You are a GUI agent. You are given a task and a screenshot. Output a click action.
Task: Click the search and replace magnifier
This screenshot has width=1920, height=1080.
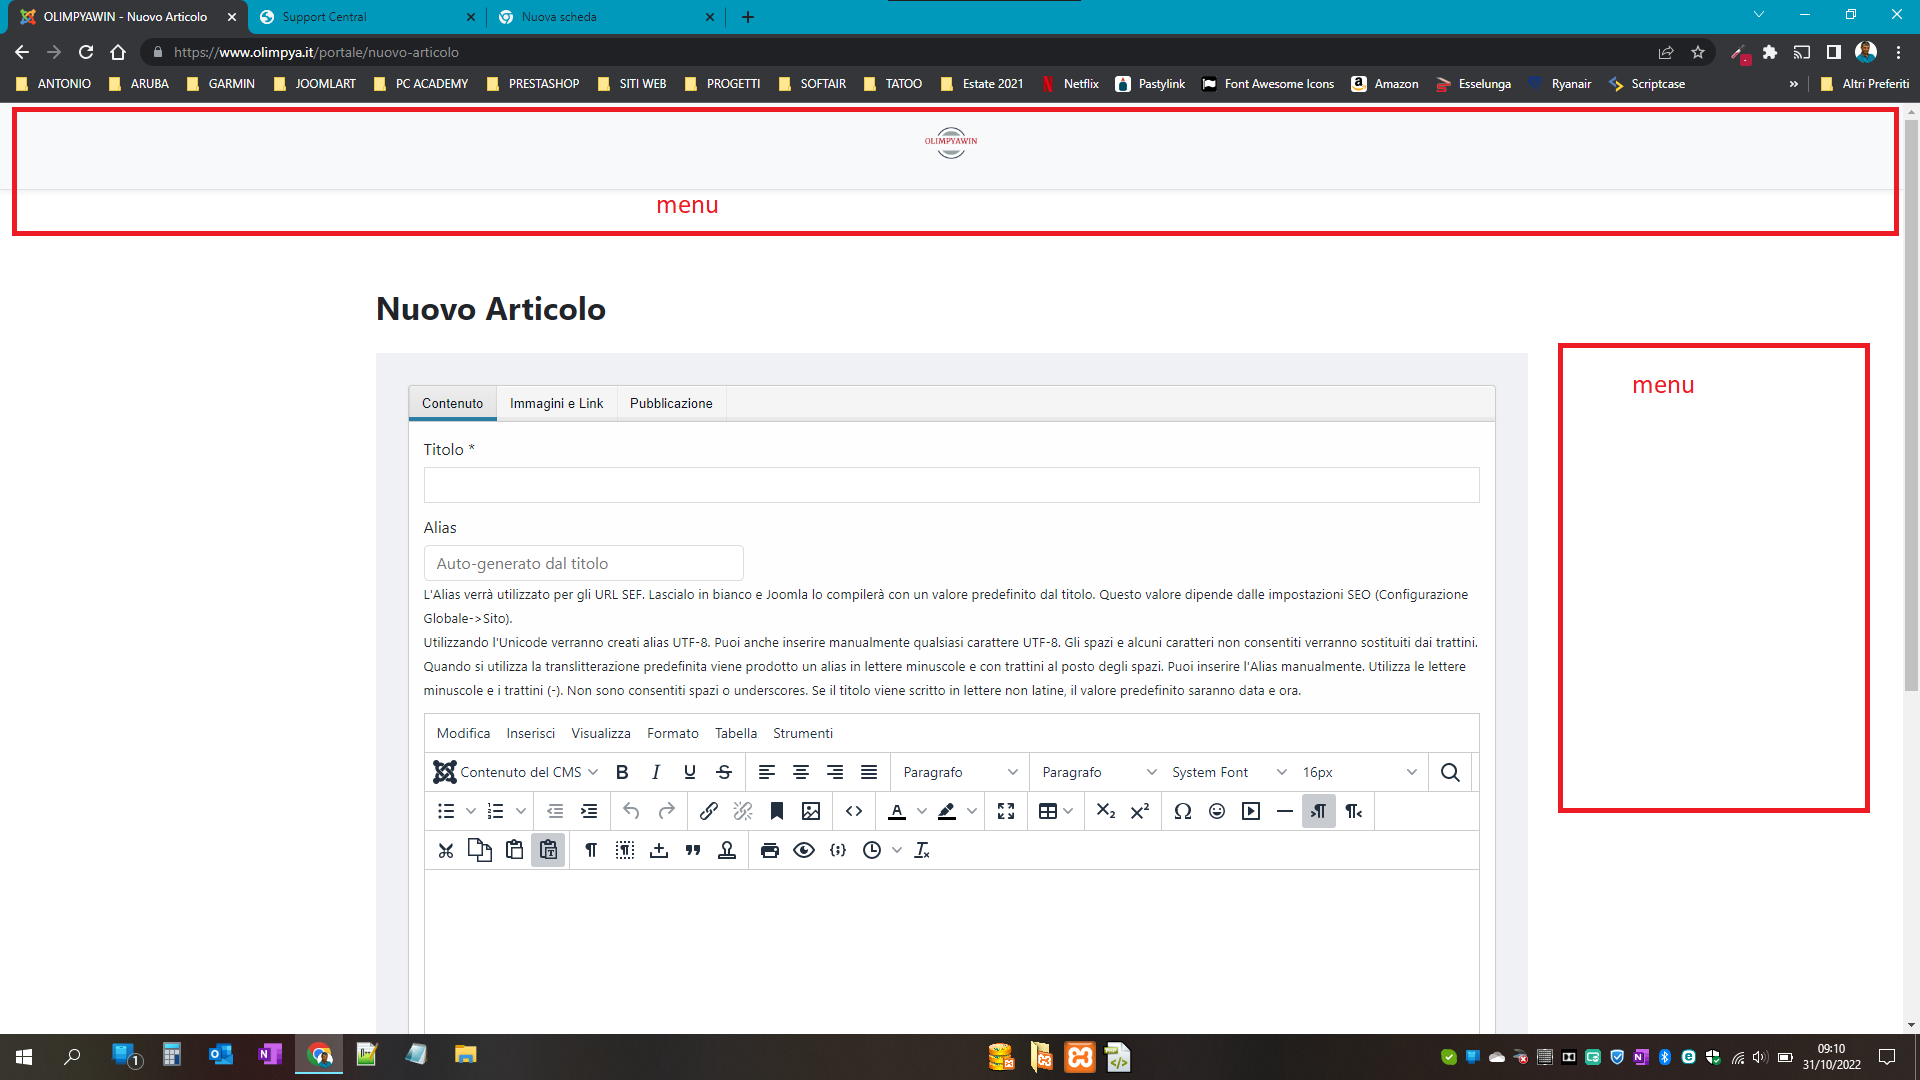pos(1450,772)
